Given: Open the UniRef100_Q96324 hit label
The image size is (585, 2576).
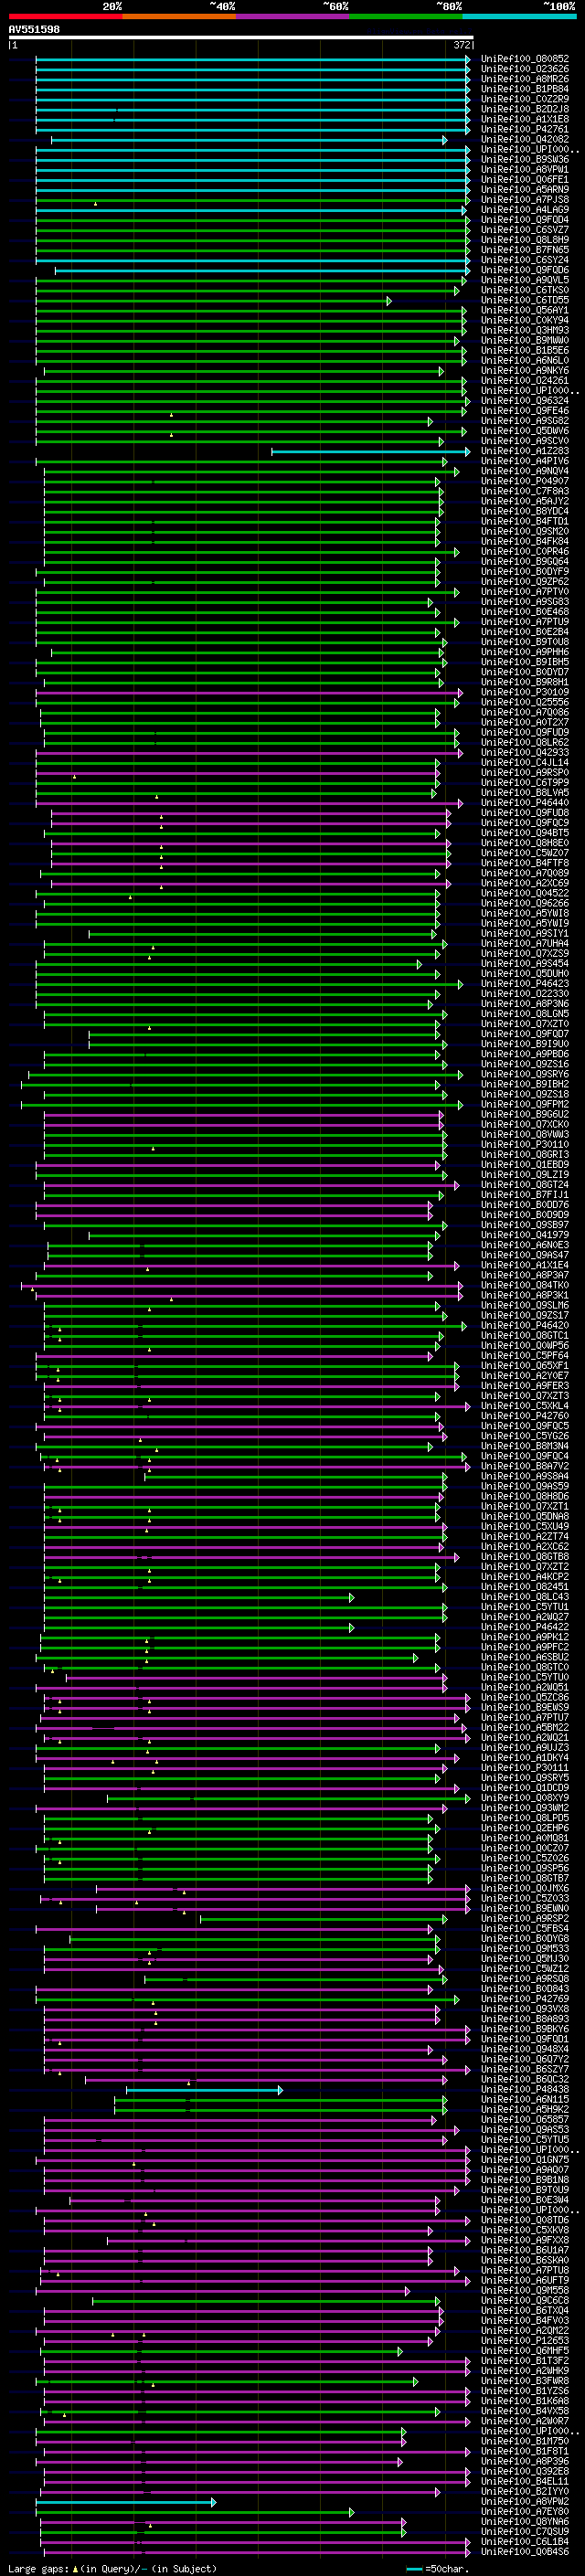Looking at the screenshot, I should [524, 401].
